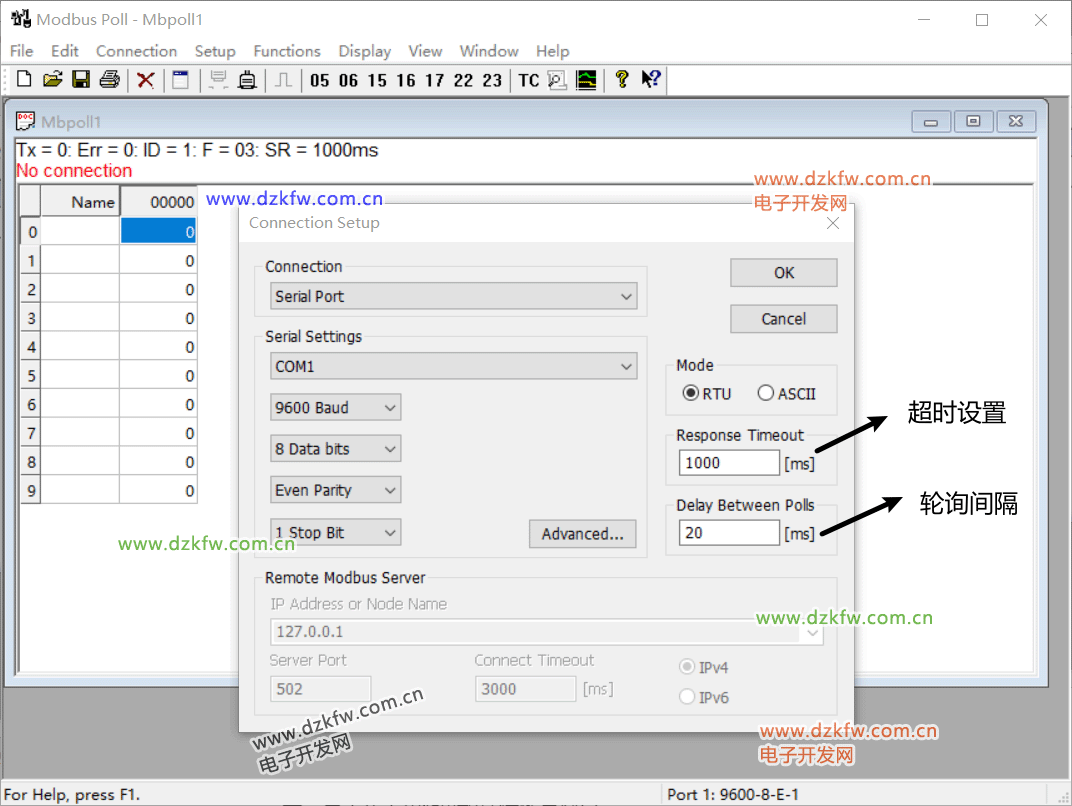The height and width of the screenshot is (806, 1072).
Task: Open the Even Parity dropdown
Action: click(335, 491)
